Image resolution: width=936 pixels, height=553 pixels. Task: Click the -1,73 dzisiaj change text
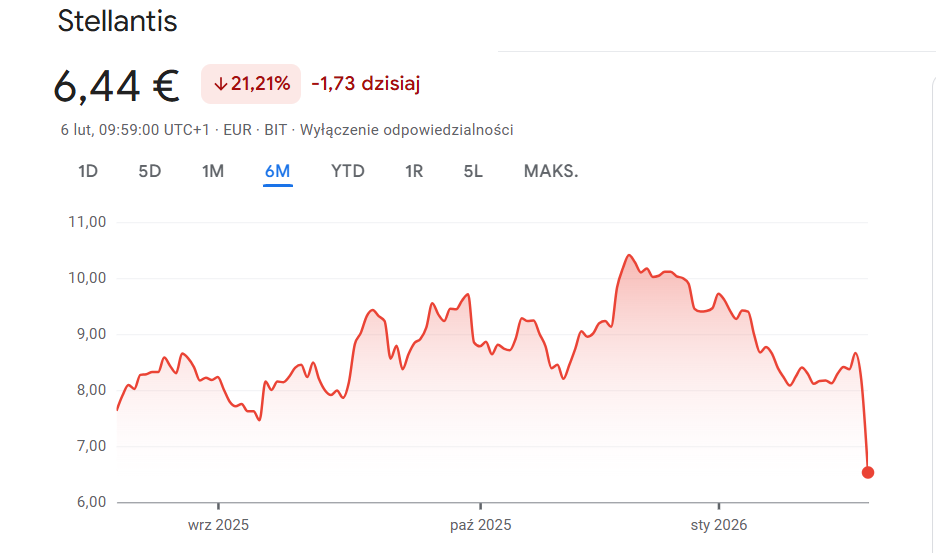point(366,84)
